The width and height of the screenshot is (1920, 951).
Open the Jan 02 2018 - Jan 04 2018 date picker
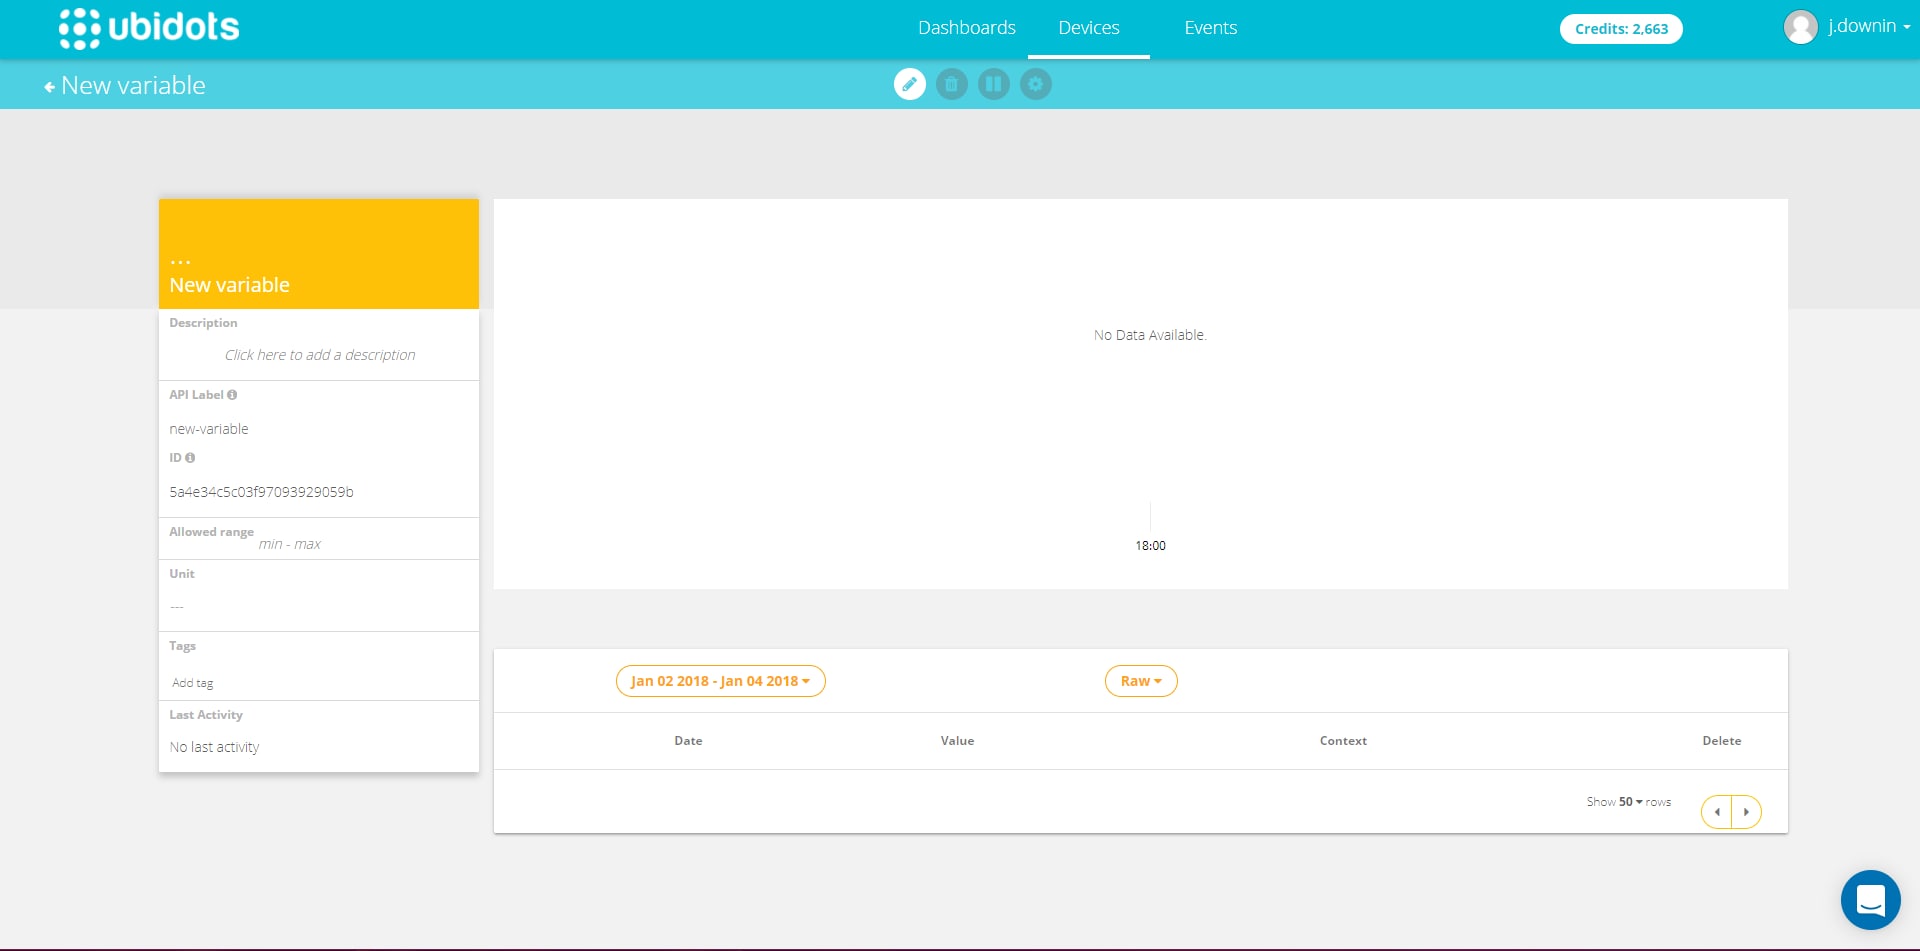point(719,681)
